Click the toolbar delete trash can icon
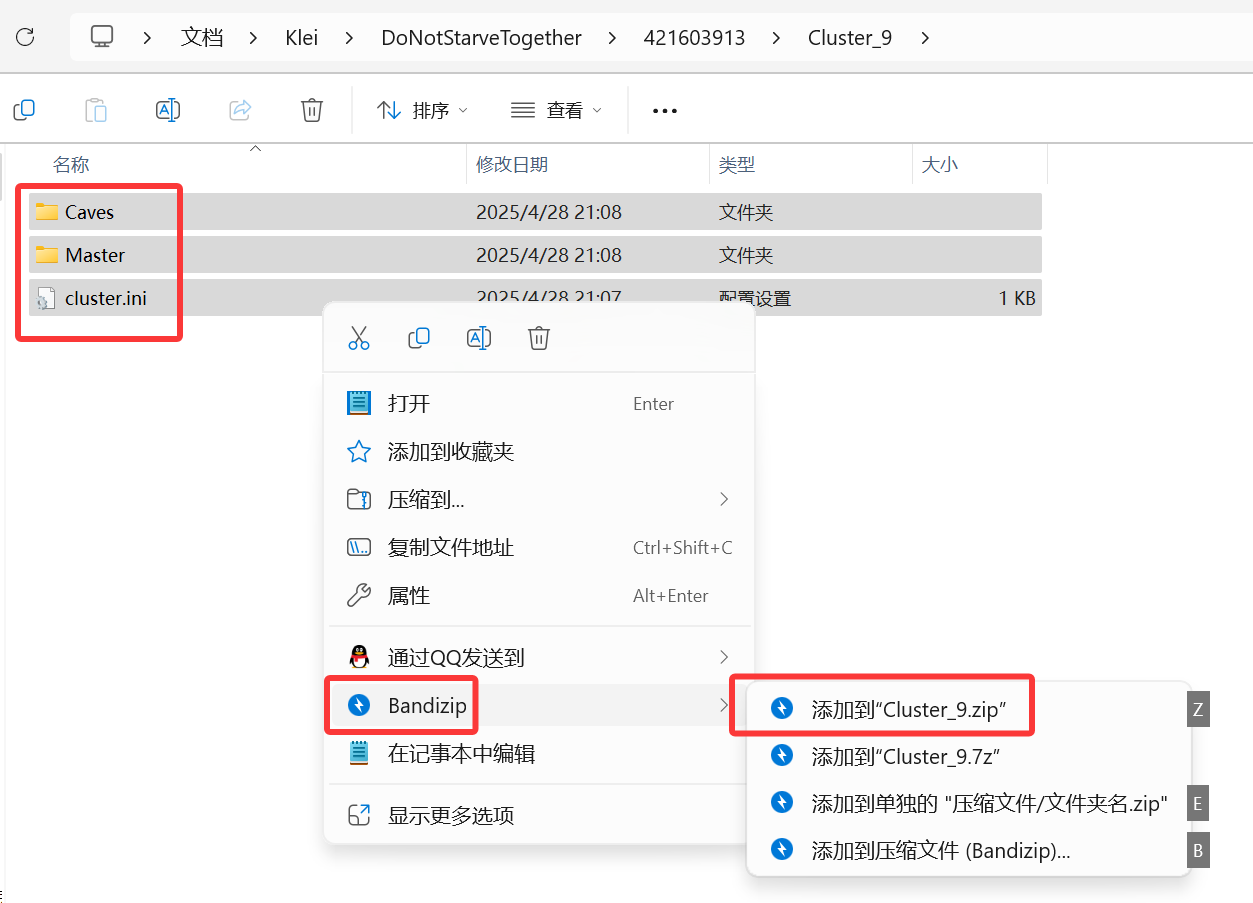The image size is (1253, 903). 312,110
